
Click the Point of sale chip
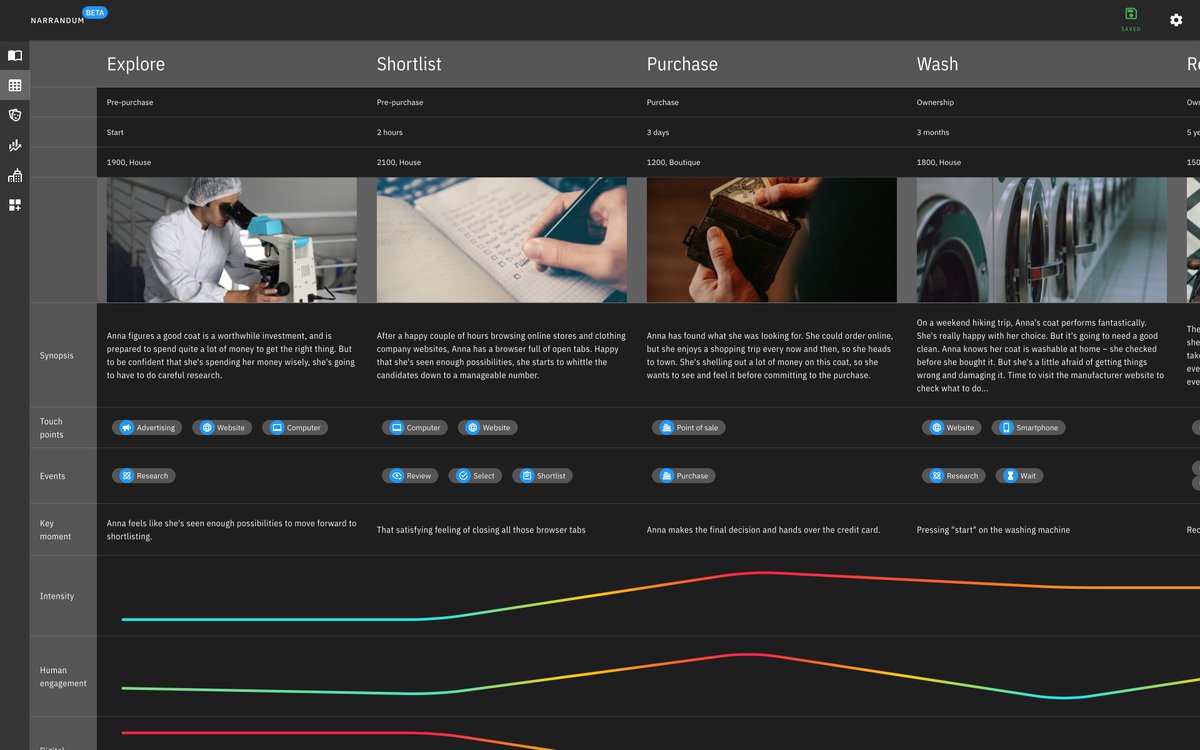[688, 427]
